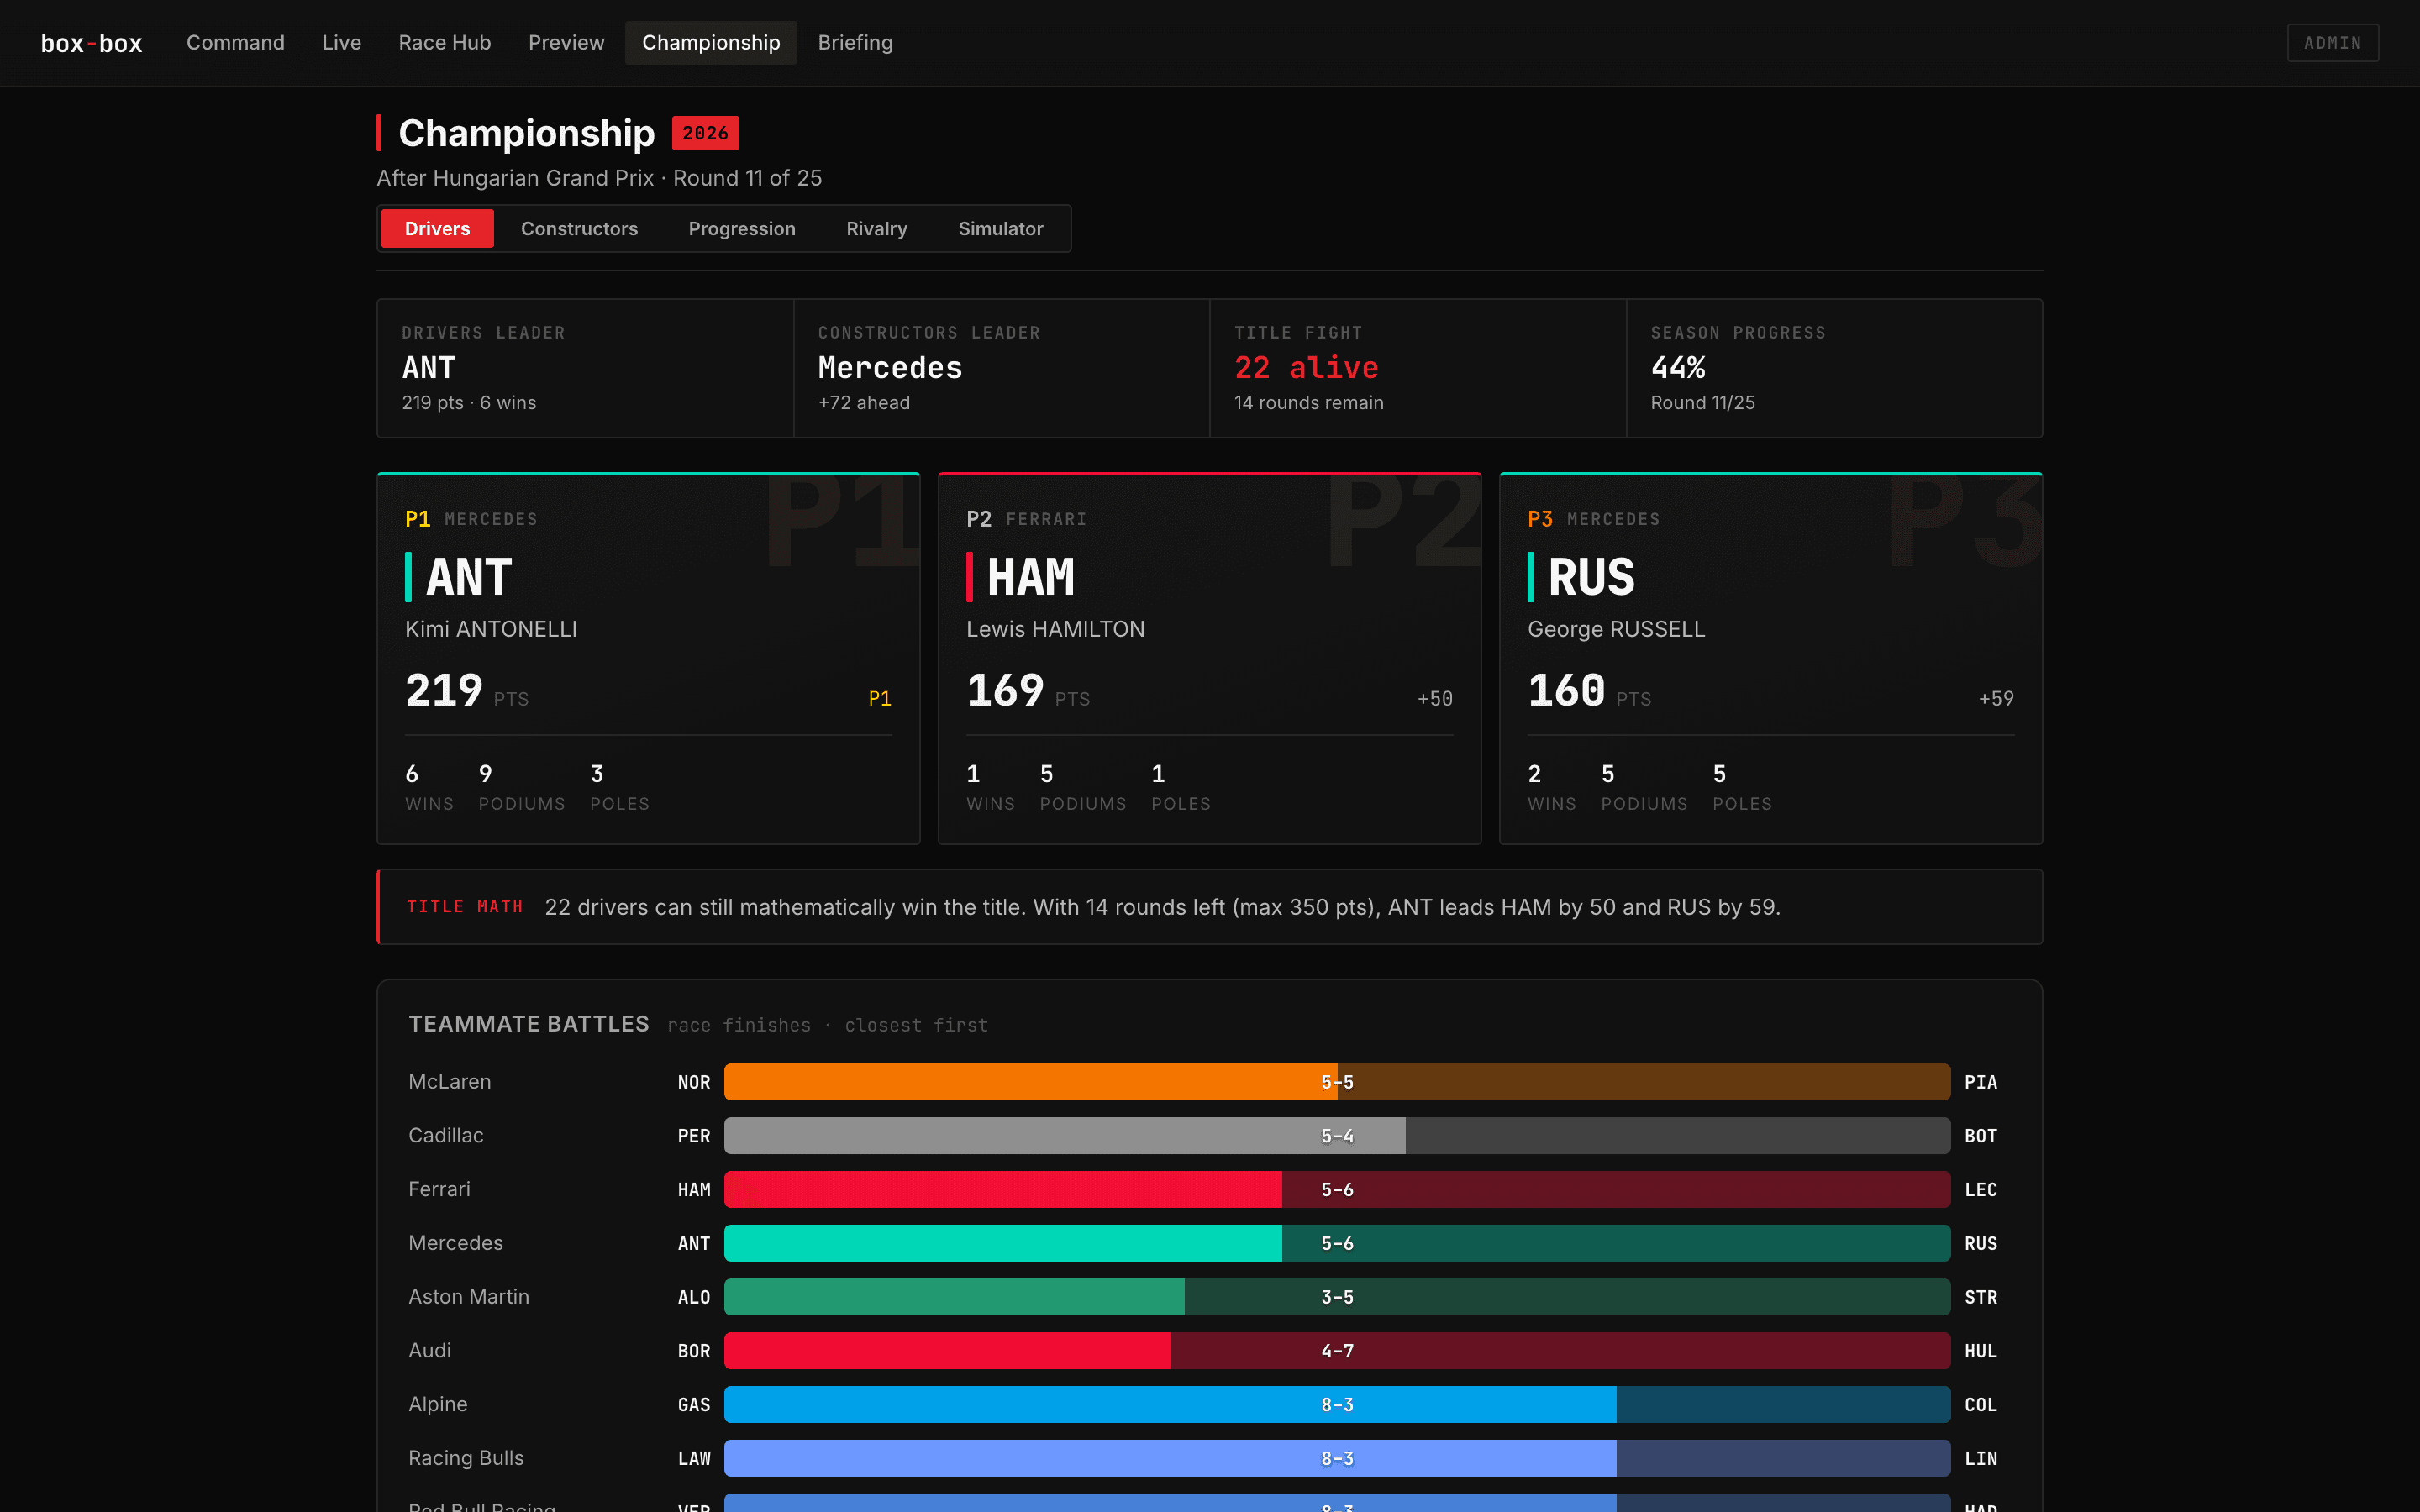Click the ADMIN button
The width and height of the screenshot is (2420, 1512).
click(x=2332, y=43)
